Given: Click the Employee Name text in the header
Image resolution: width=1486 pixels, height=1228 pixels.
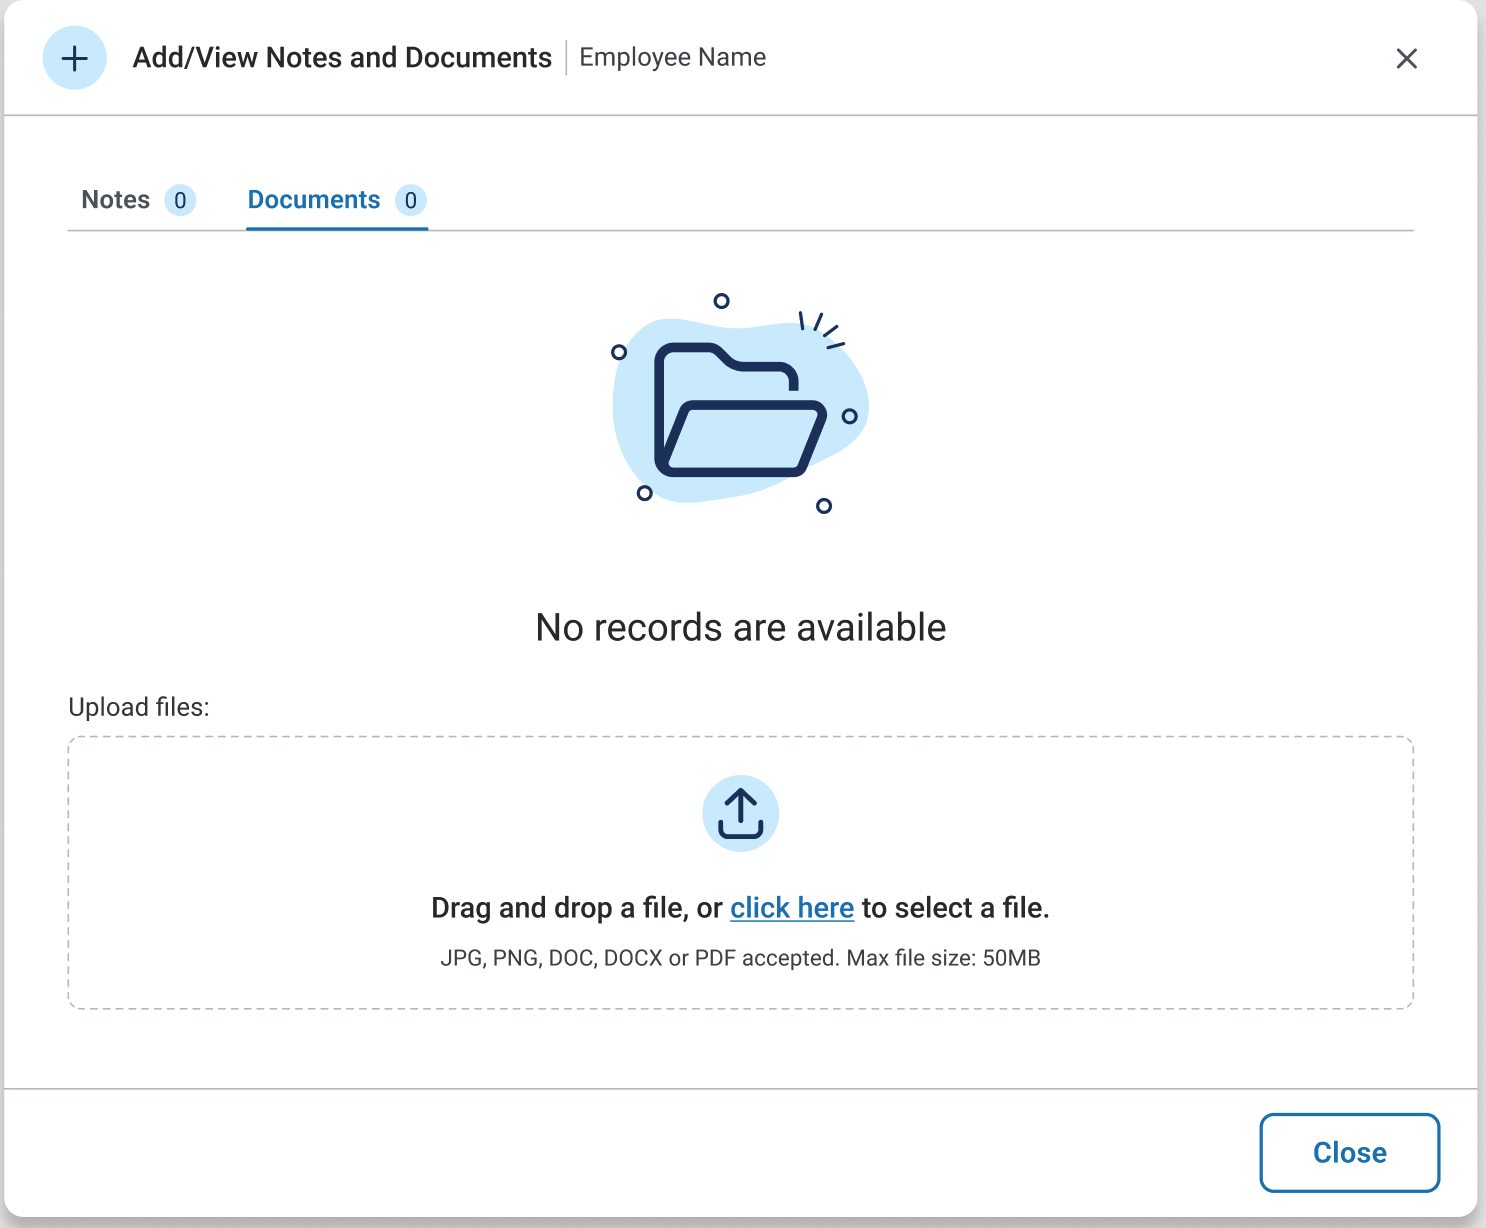Looking at the screenshot, I should [672, 58].
